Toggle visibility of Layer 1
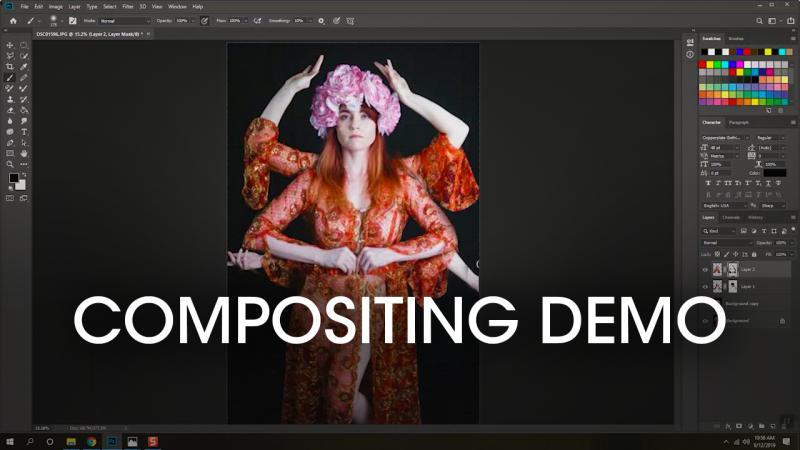 705,286
